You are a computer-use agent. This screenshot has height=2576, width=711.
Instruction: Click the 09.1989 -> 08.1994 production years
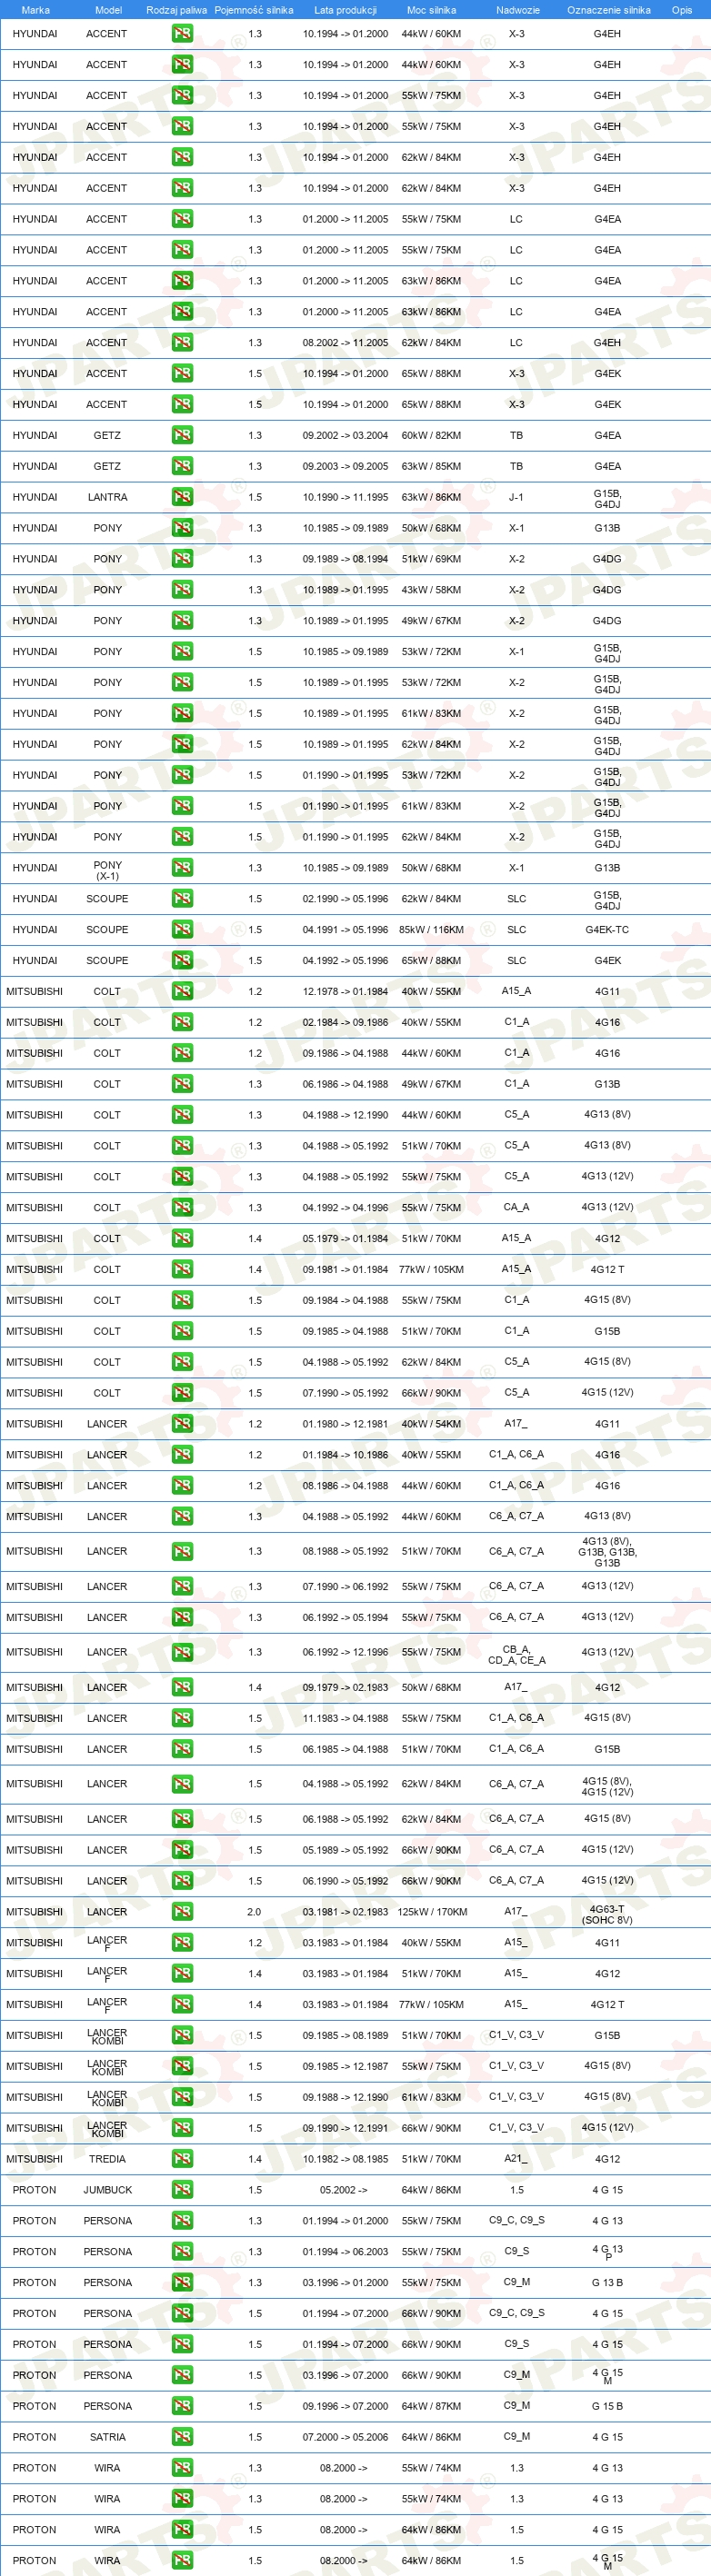click(345, 559)
